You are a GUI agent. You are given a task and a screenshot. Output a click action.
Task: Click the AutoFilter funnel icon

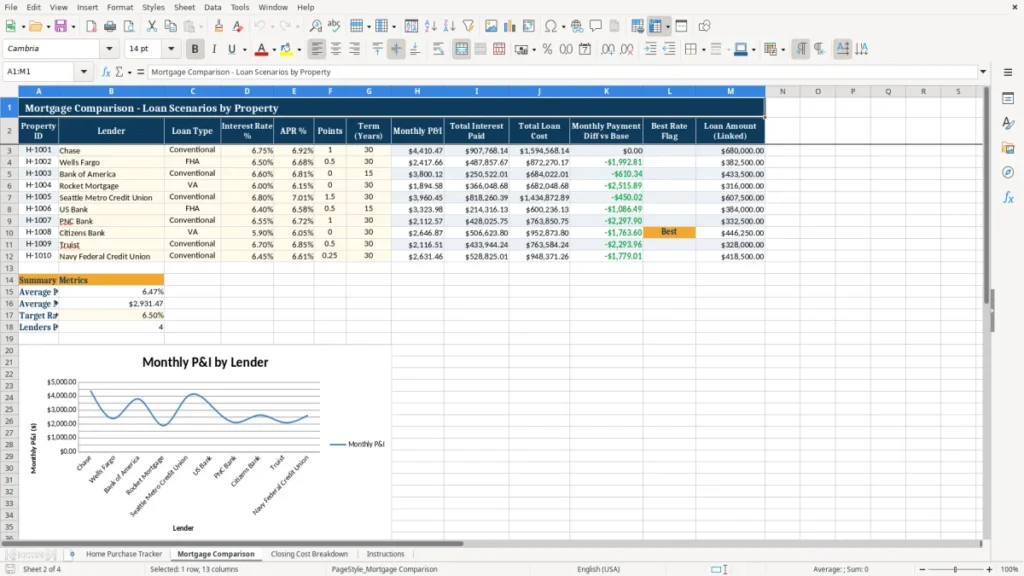[x=468, y=26]
